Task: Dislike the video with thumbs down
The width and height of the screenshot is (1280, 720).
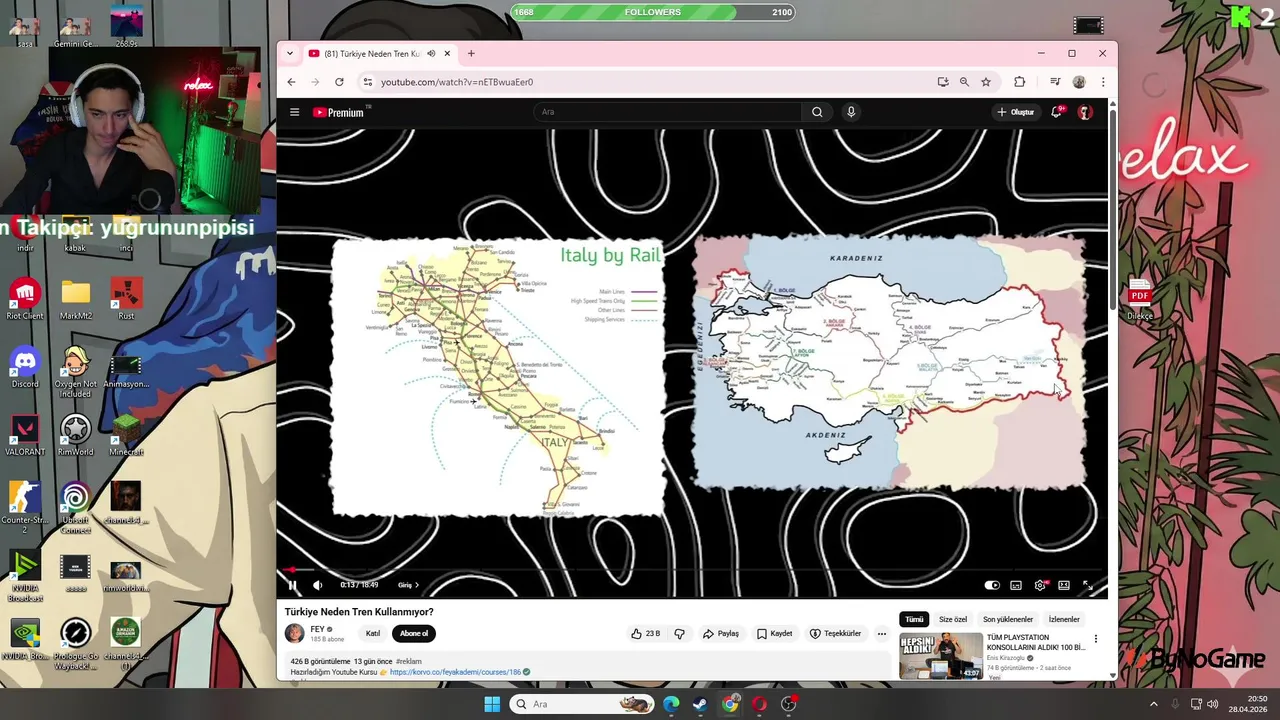Action: tap(679, 633)
